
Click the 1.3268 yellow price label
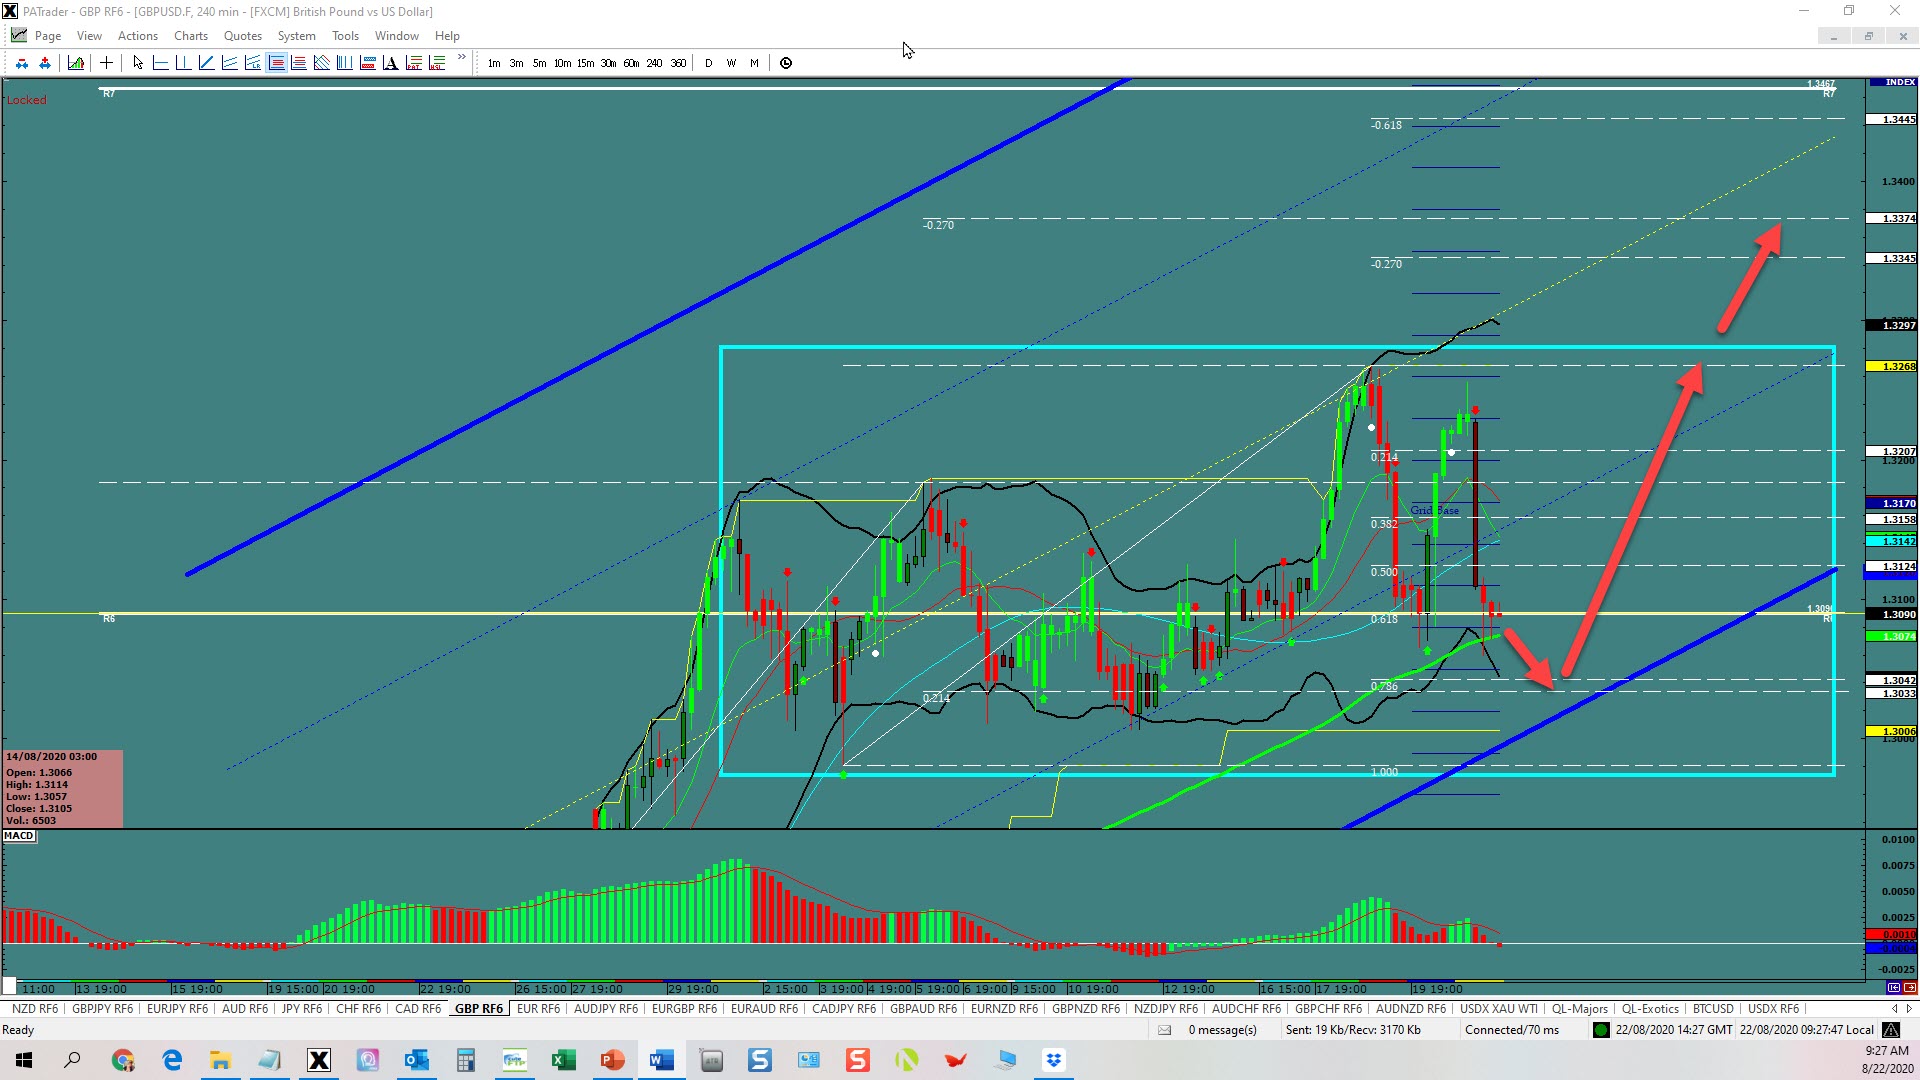point(1892,367)
